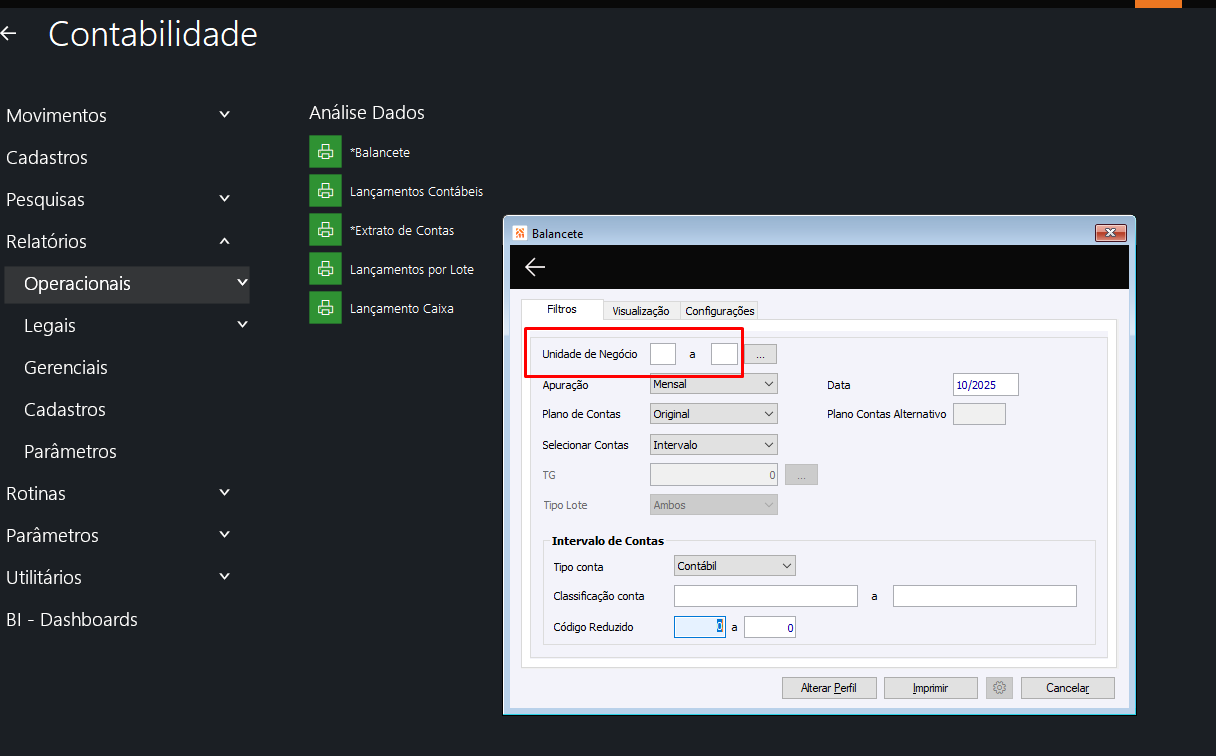Open the Lançamento Caixa report link

pos(402,308)
